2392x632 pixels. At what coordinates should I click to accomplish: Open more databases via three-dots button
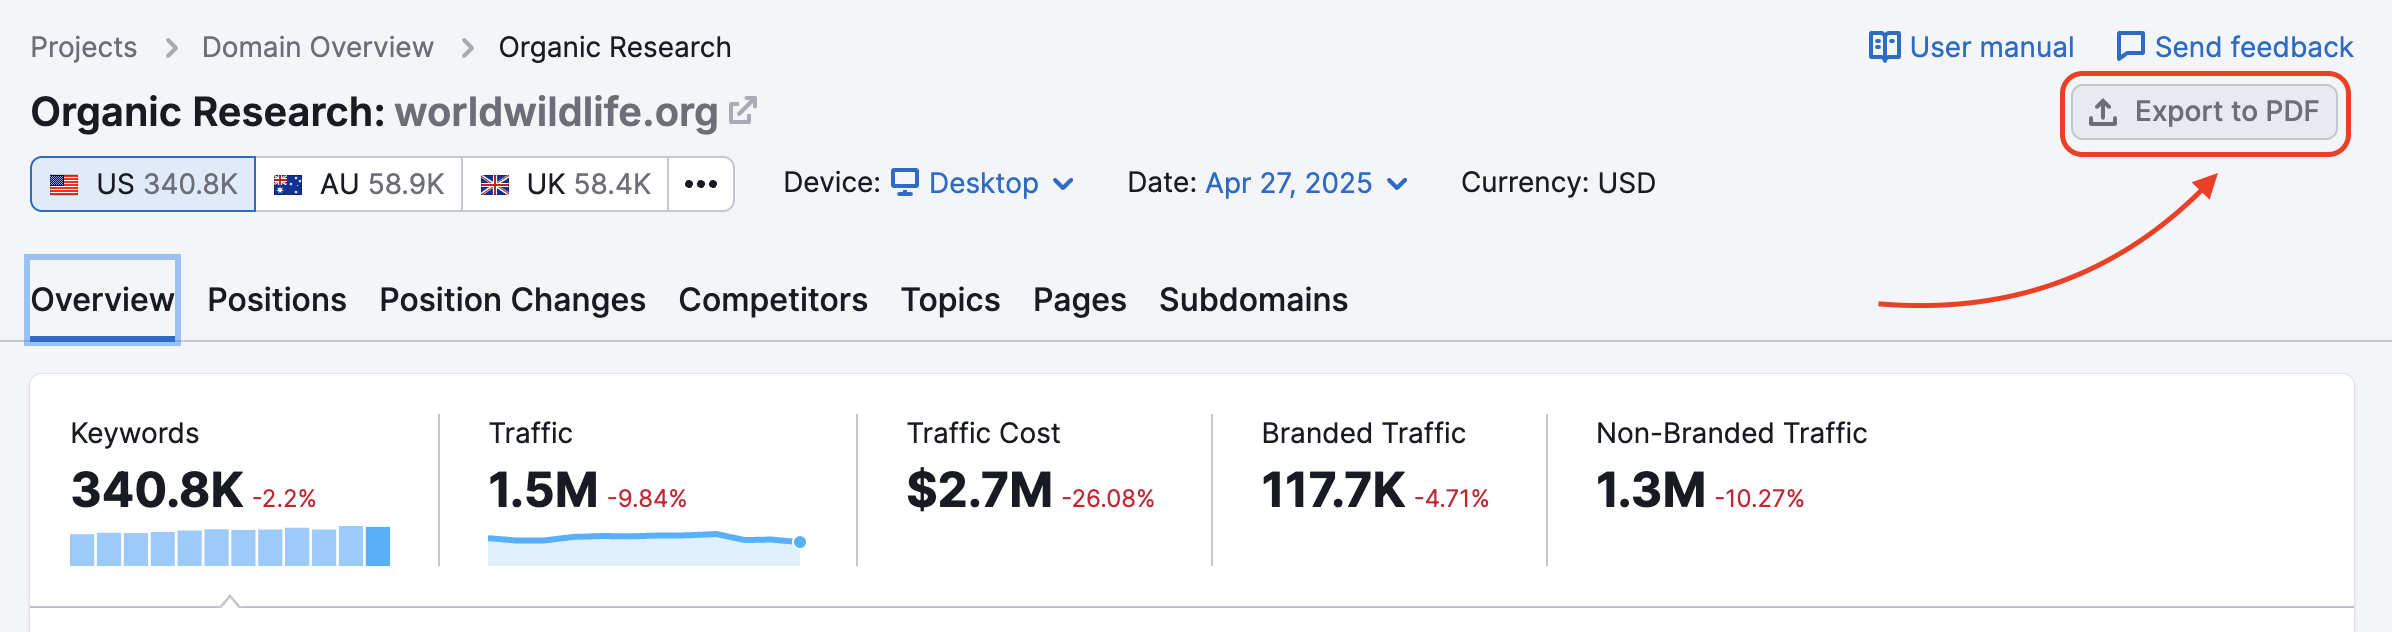click(701, 184)
